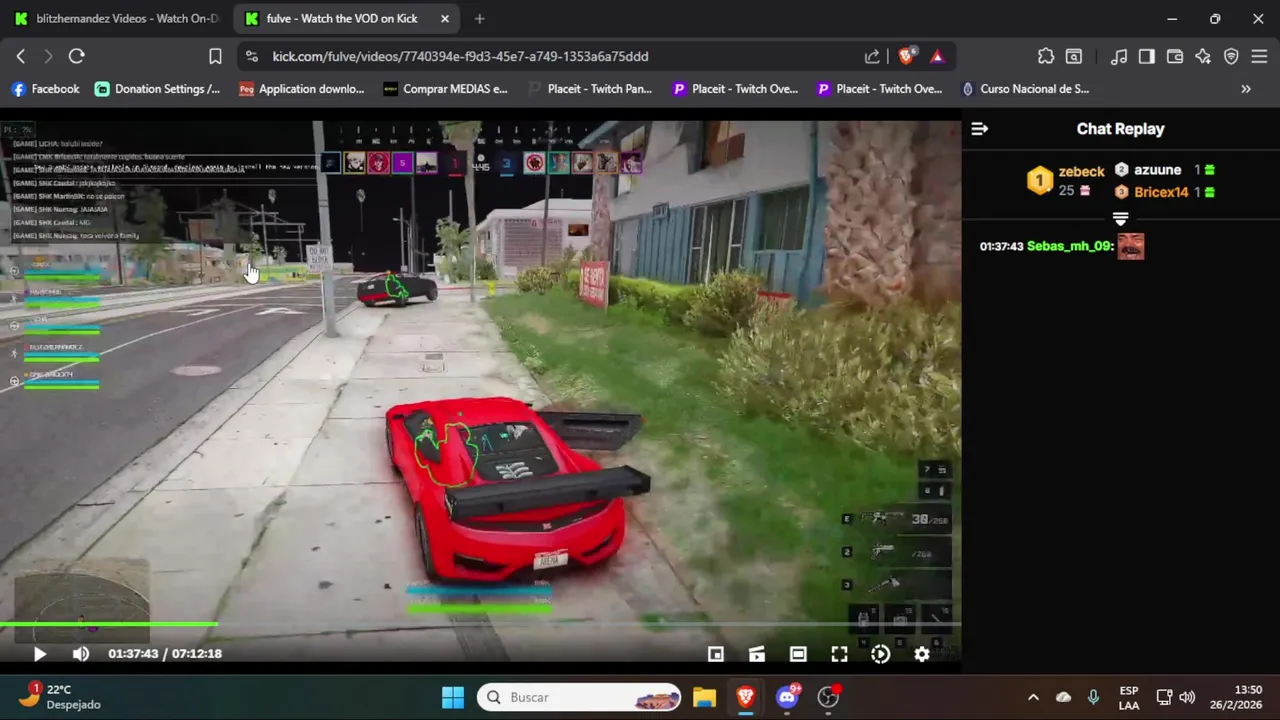The height and width of the screenshot is (720, 1280).
Task: Switch ESP LAA keyboard layout
Action: (x=1129, y=697)
